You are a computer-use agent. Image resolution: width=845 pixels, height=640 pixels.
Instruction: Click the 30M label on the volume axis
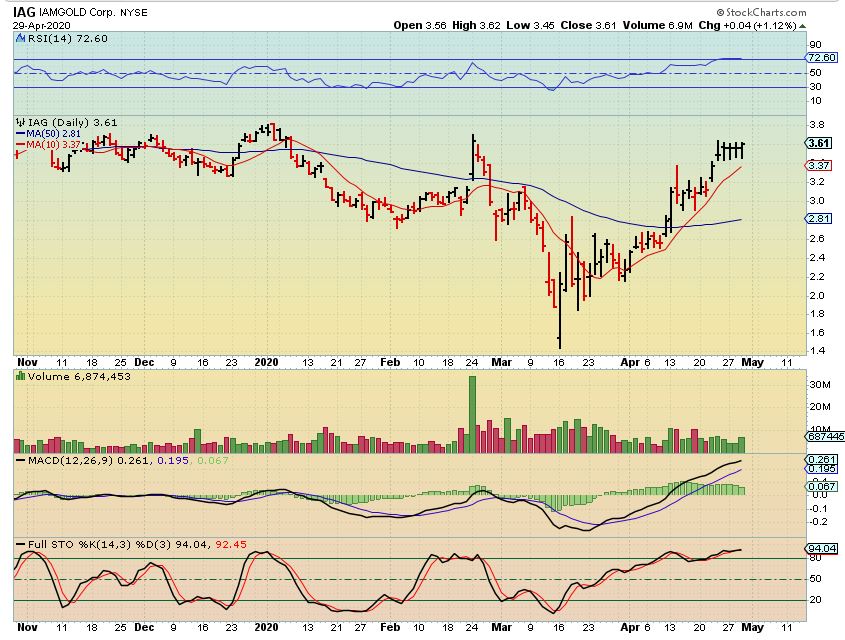click(x=819, y=385)
